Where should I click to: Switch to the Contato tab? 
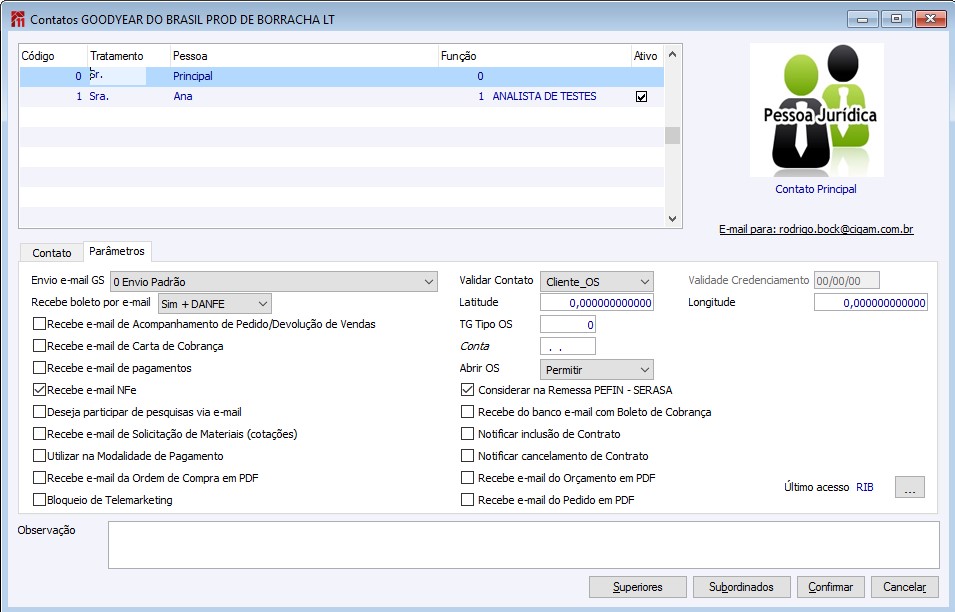click(x=52, y=253)
